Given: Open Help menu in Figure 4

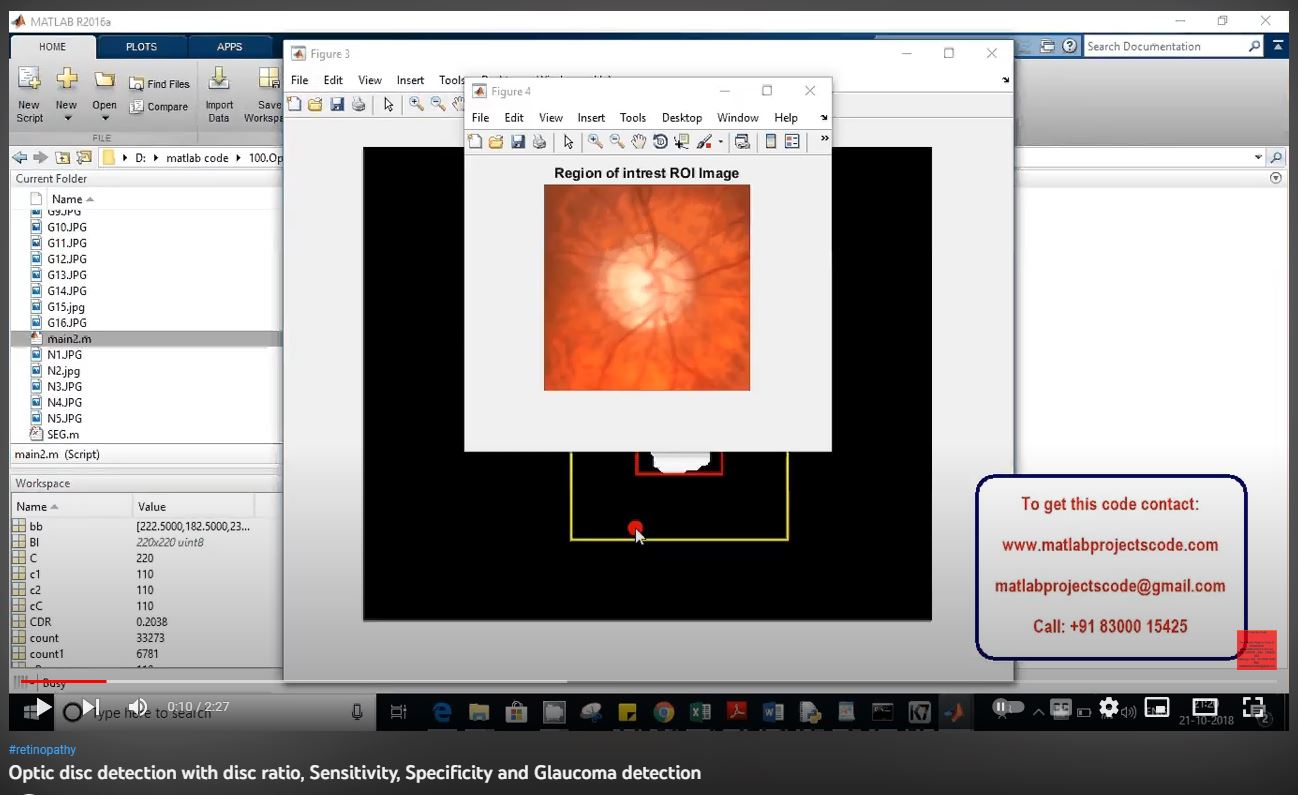Looking at the screenshot, I should pyautogui.click(x=786, y=118).
